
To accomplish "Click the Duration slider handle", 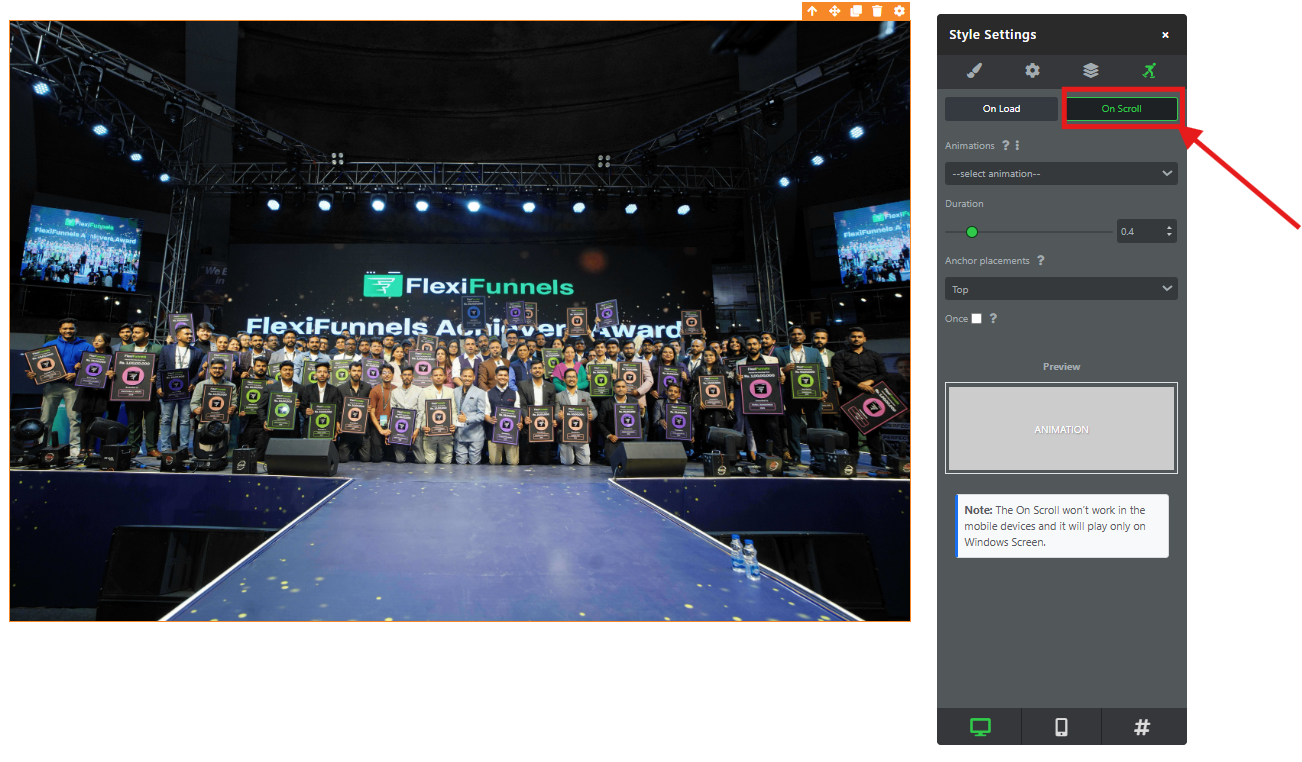I will [x=971, y=232].
